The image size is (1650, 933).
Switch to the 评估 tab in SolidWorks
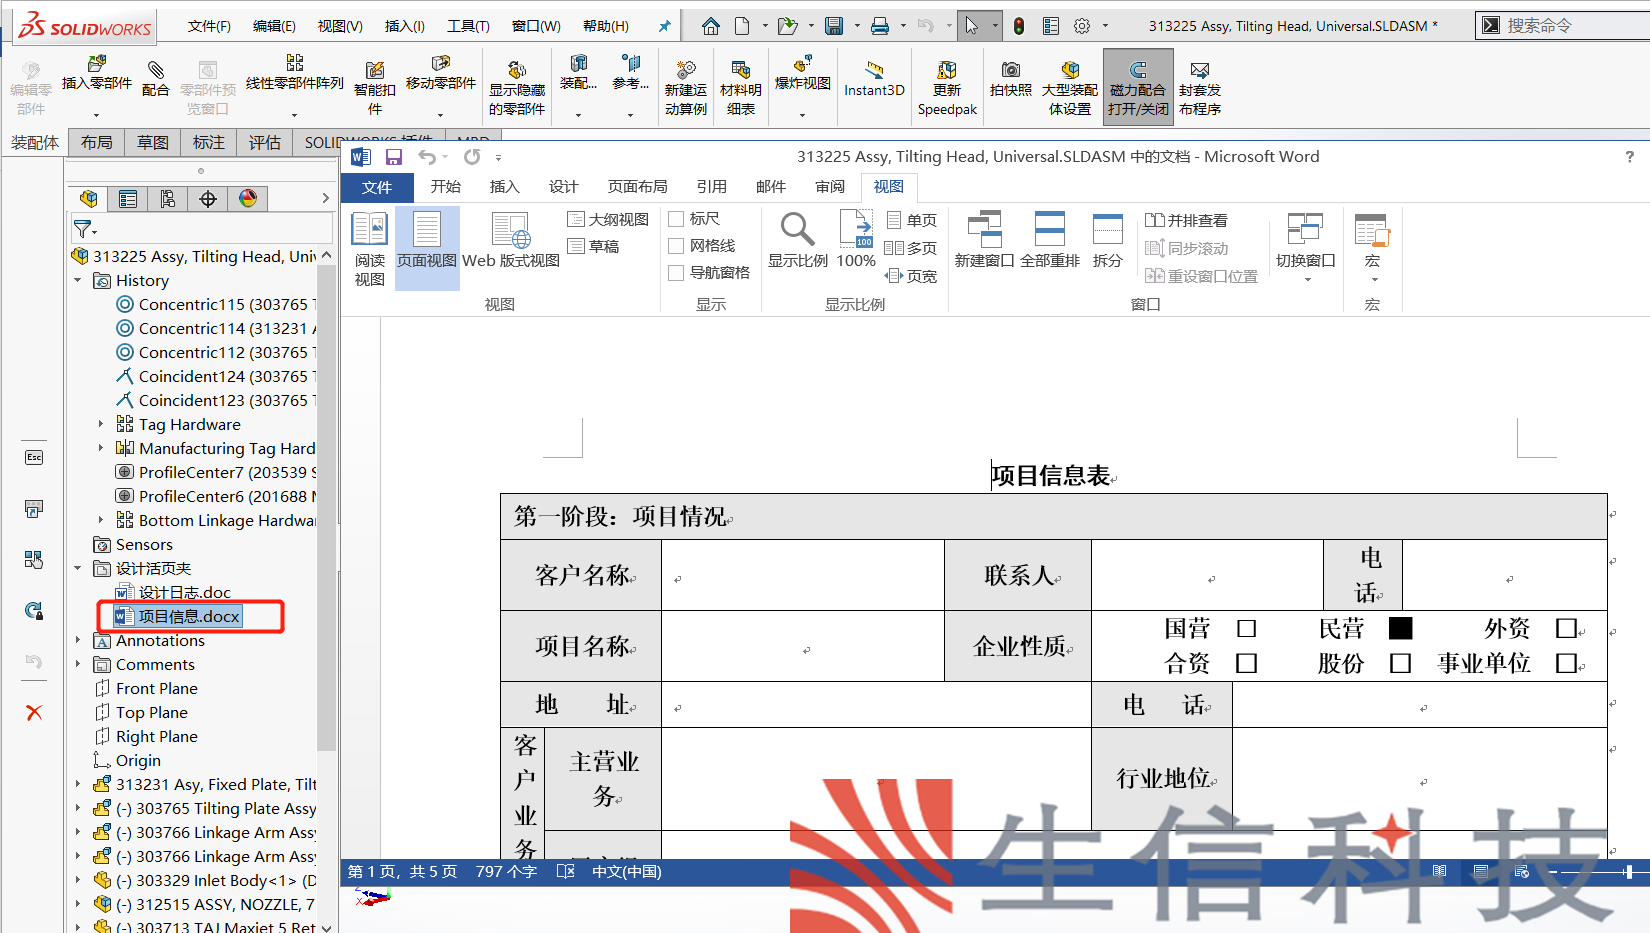pos(265,143)
